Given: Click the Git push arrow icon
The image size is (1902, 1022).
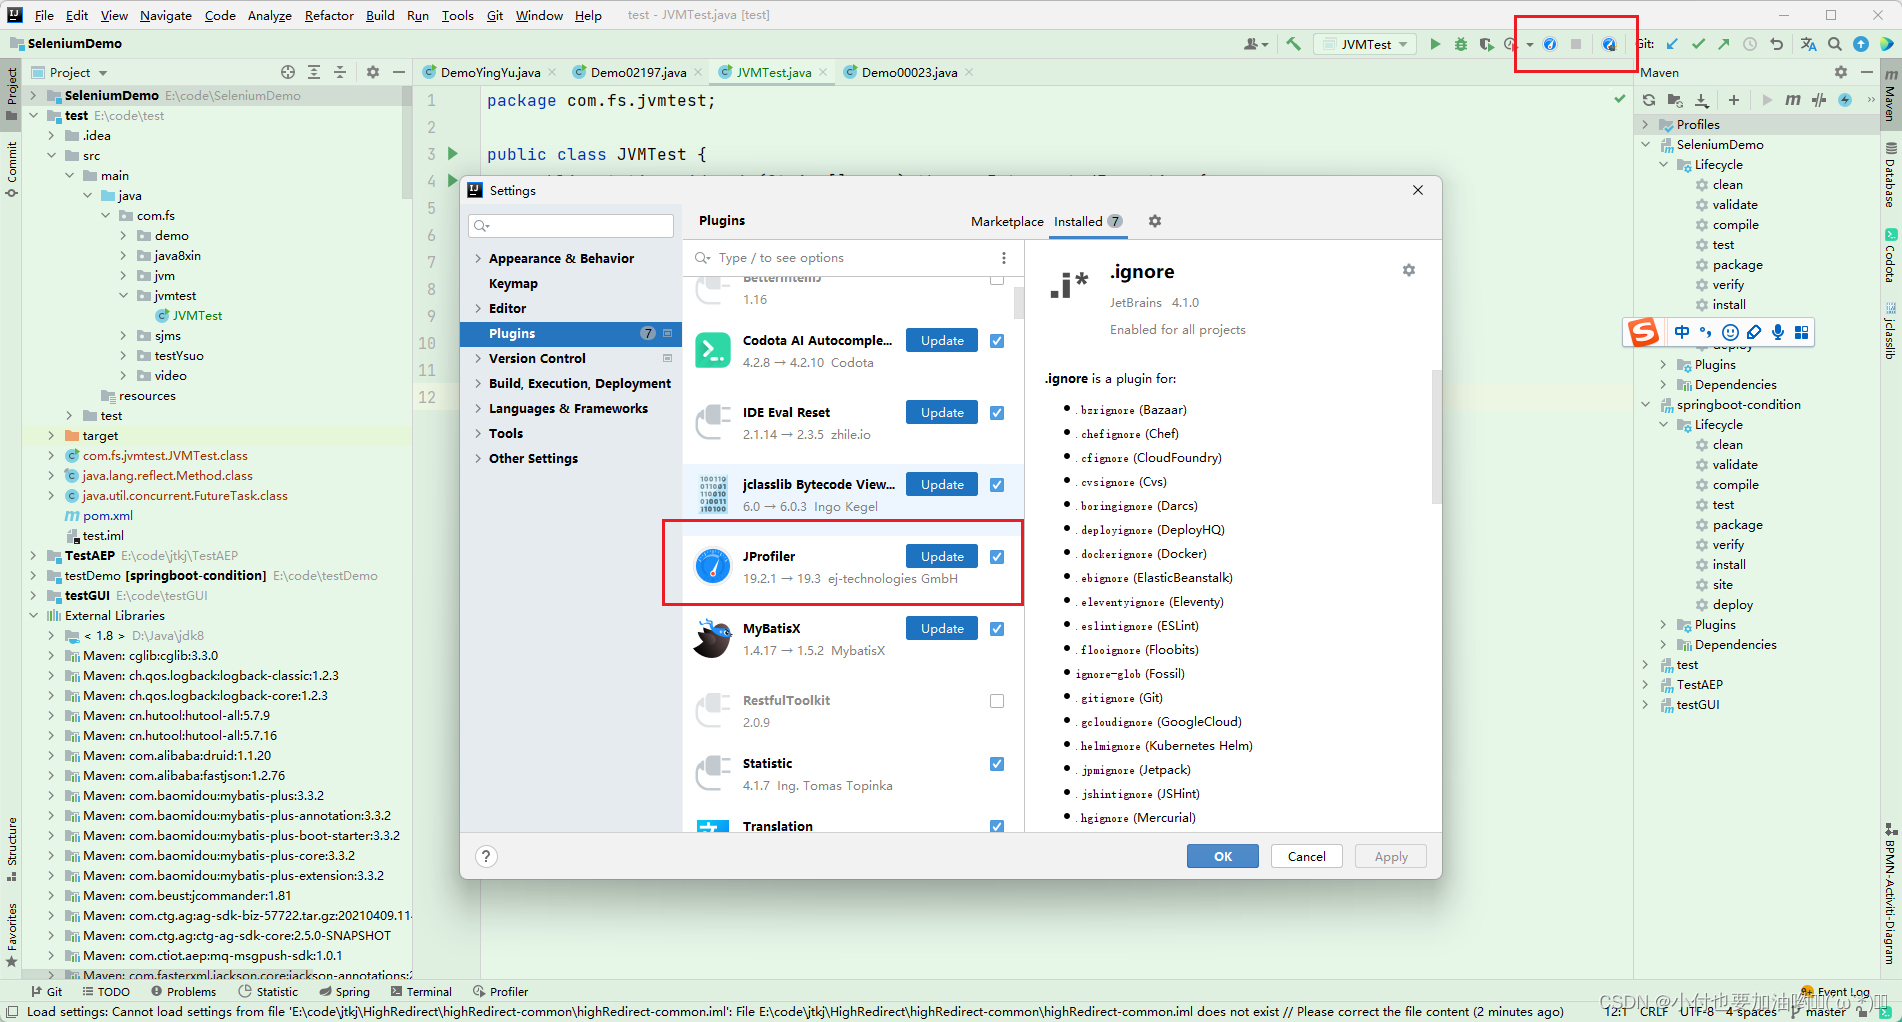Looking at the screenshot, I should [x=1723, y=44].
